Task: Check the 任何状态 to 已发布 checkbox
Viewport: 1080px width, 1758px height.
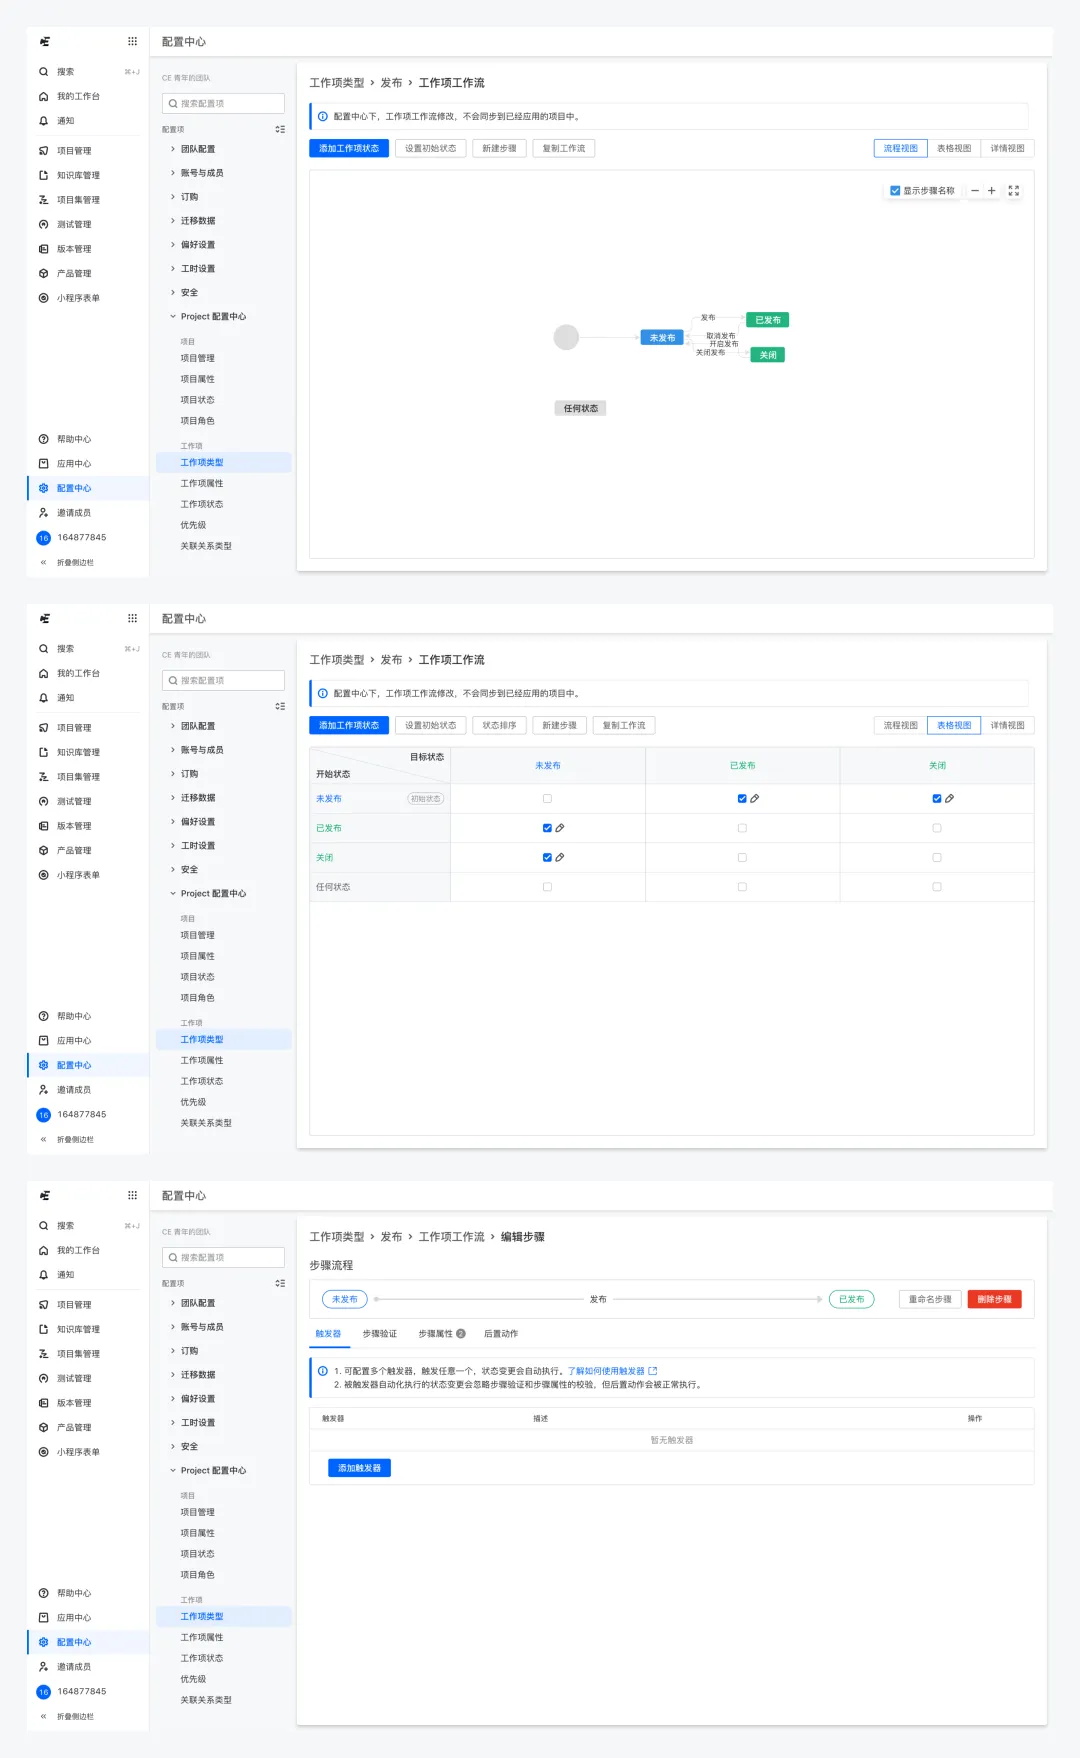Action: point(742,887)
